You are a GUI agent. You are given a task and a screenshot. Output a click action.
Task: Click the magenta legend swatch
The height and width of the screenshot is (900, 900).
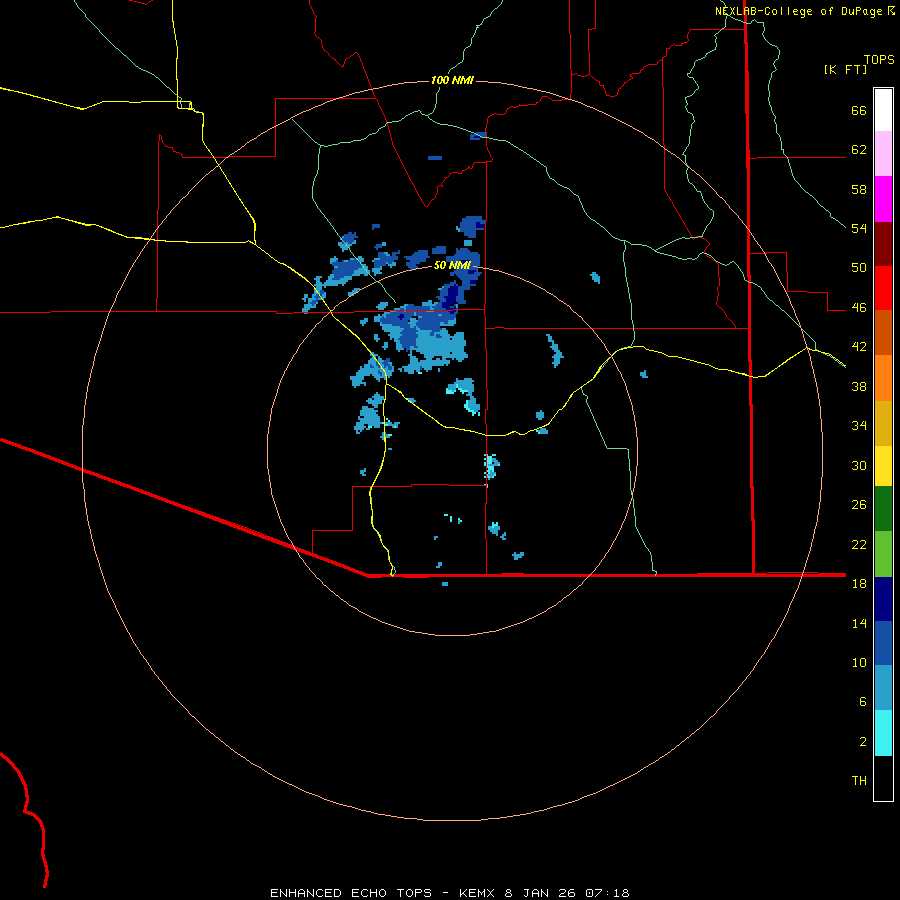click(x=883, y=199)
